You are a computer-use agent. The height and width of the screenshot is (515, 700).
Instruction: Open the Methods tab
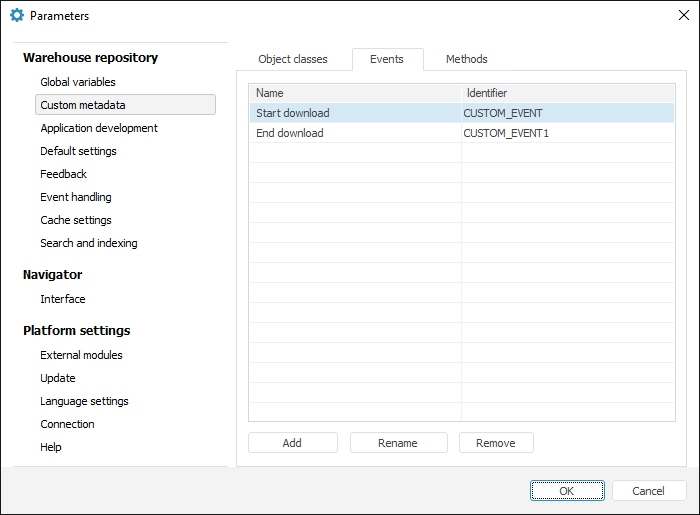click(x=466, y=59)
